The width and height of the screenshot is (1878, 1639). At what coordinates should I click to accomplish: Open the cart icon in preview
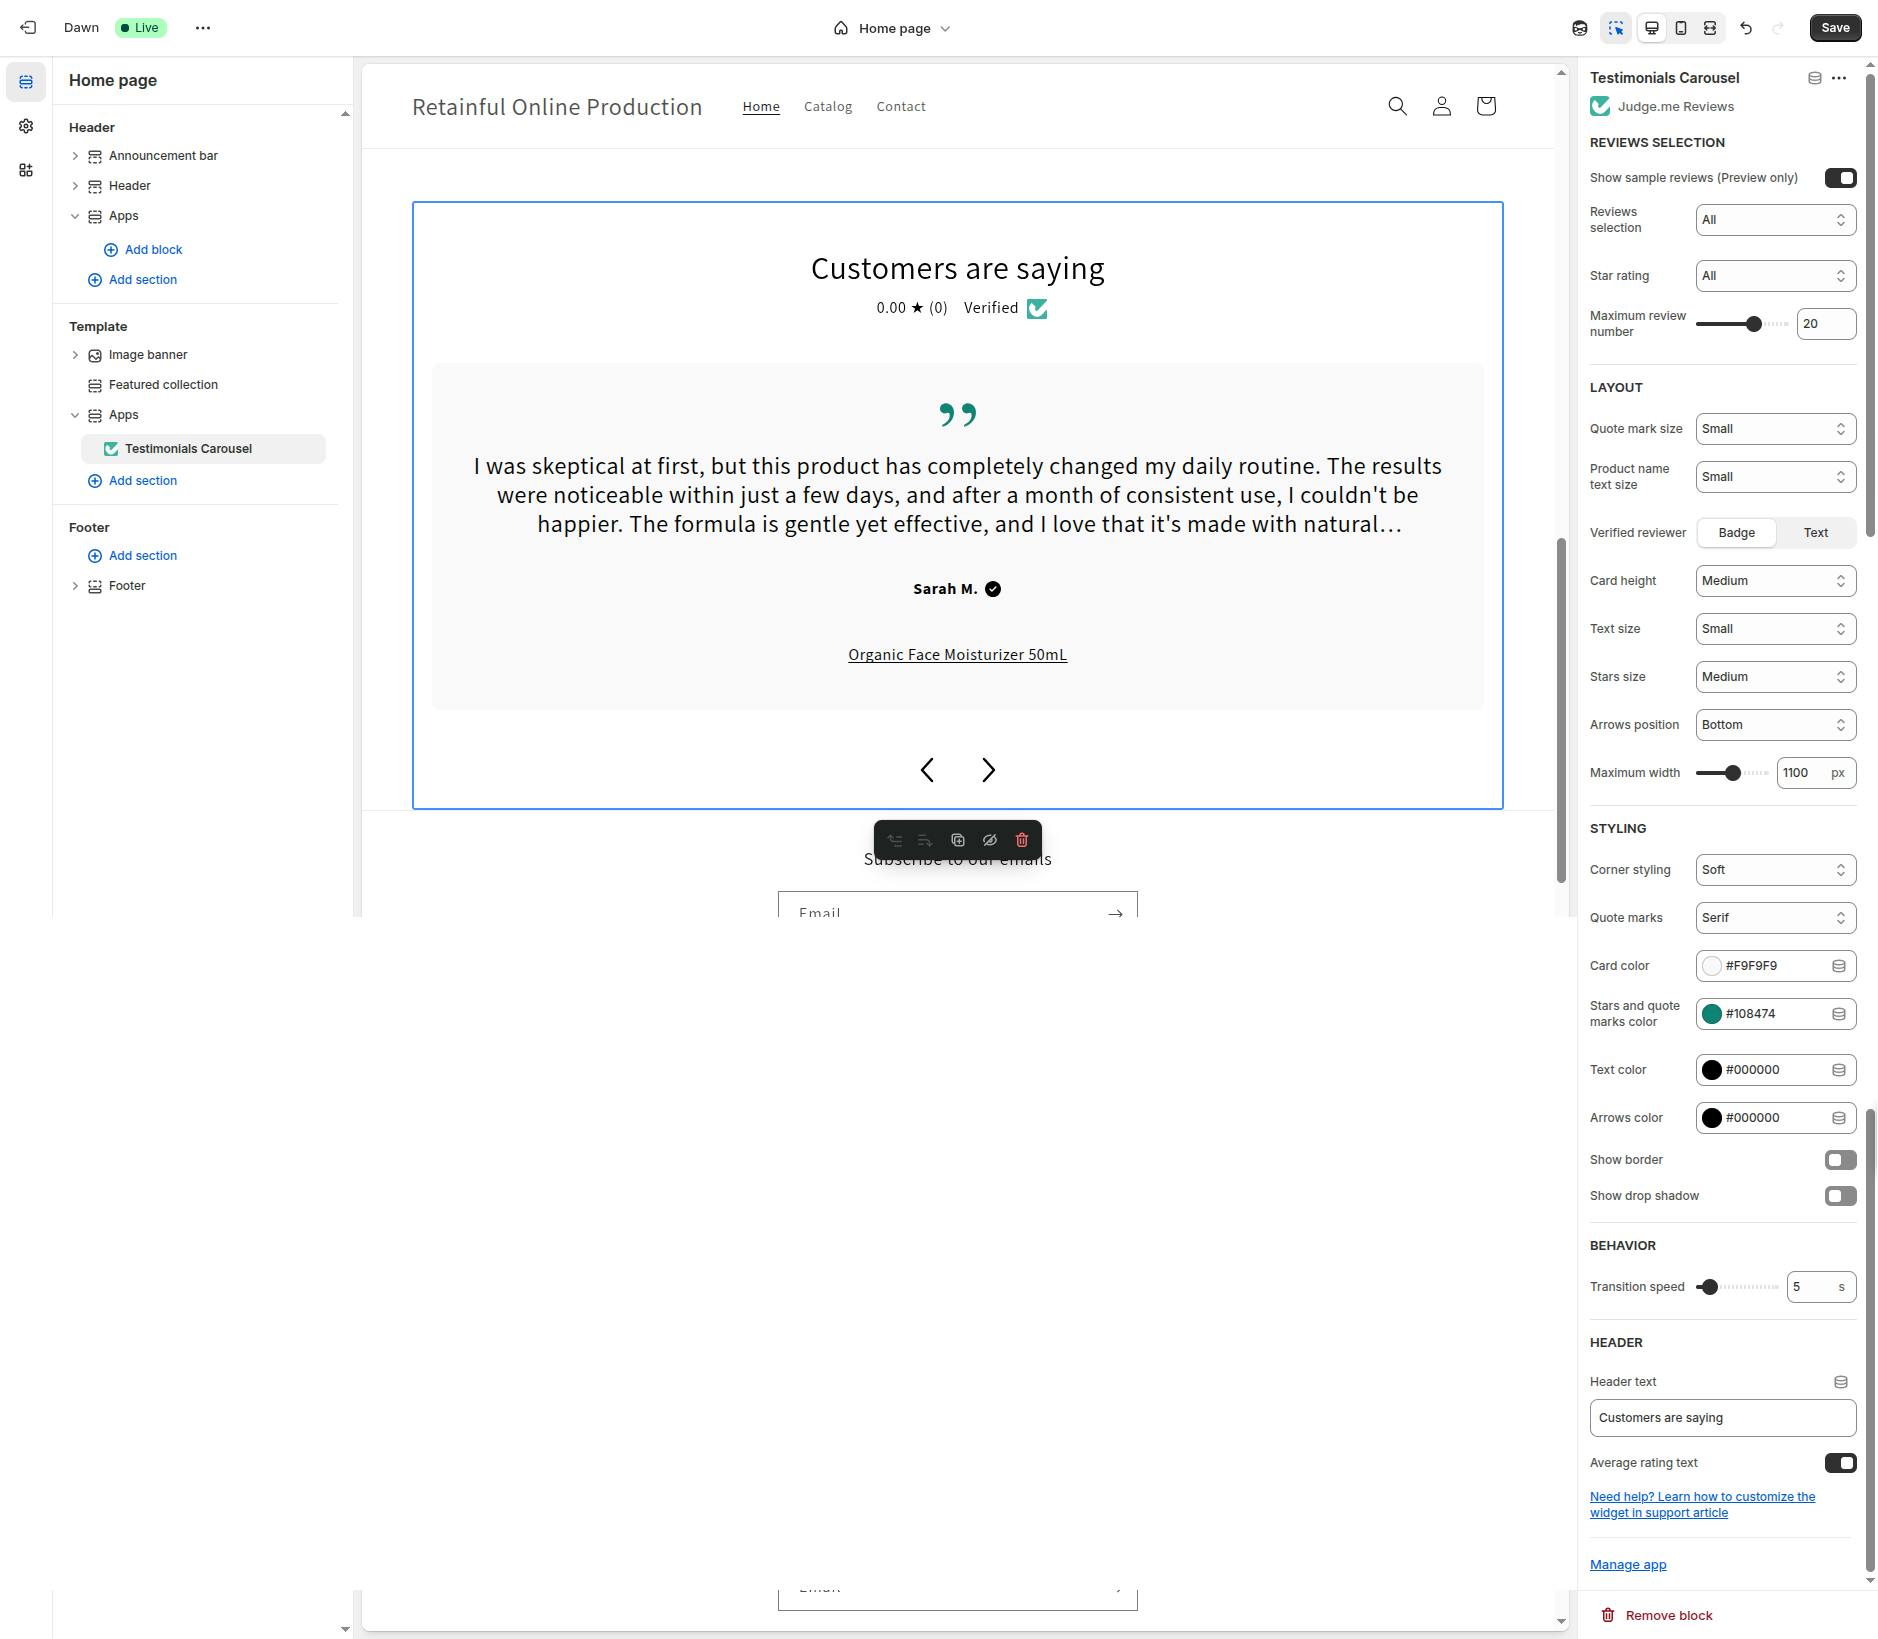1485,106
